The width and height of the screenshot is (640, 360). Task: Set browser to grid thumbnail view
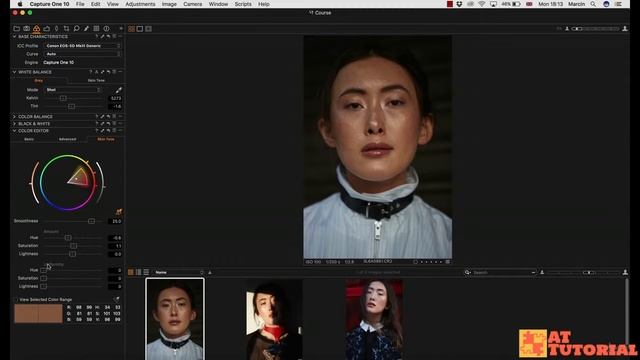click(x=131, y=272)
